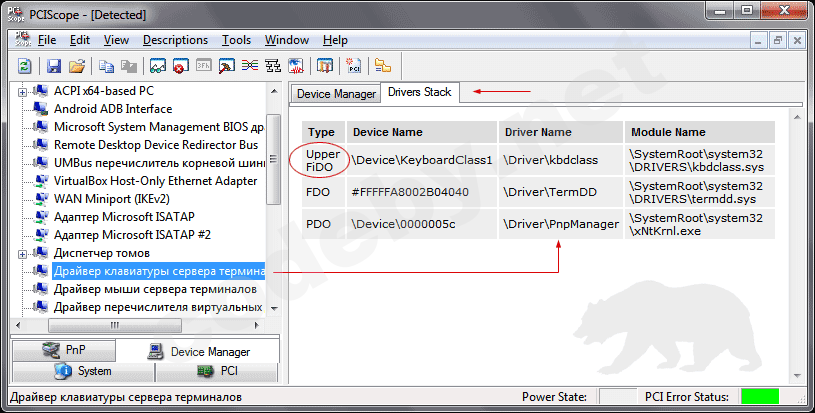Open the Tools menu

[x=236, y=40]
